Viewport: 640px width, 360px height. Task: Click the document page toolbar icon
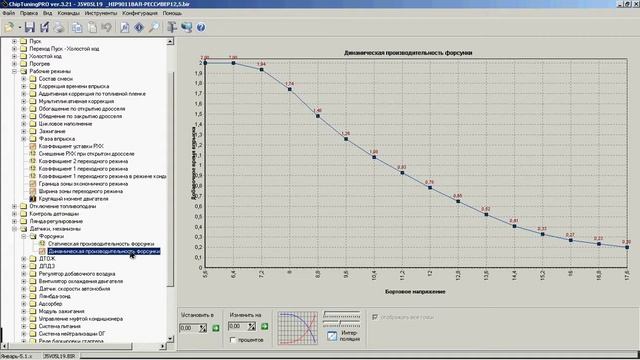click(125, 27)
